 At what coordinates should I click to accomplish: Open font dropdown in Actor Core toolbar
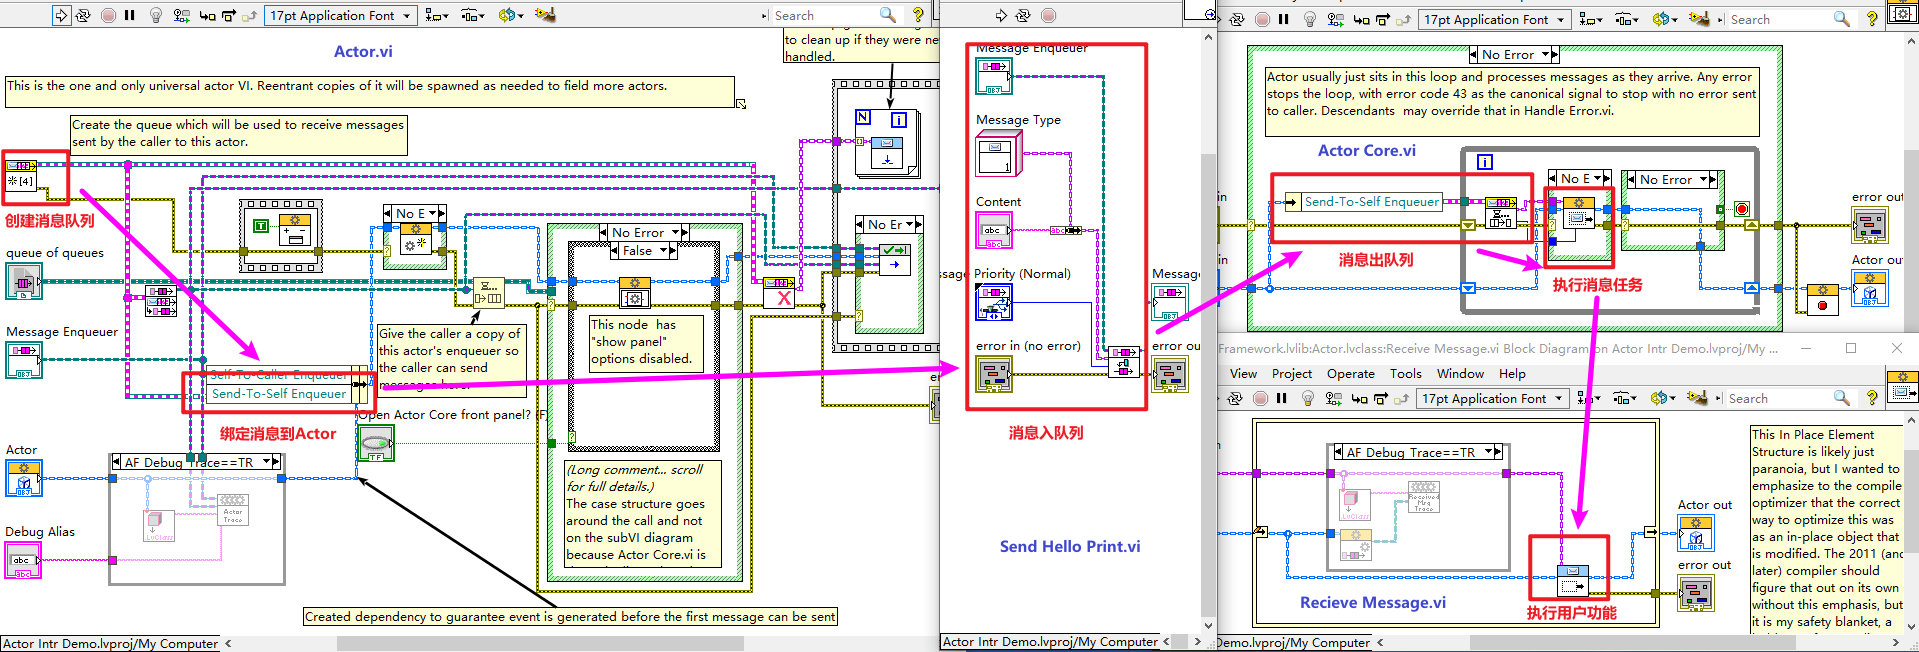pos(1494,19)
